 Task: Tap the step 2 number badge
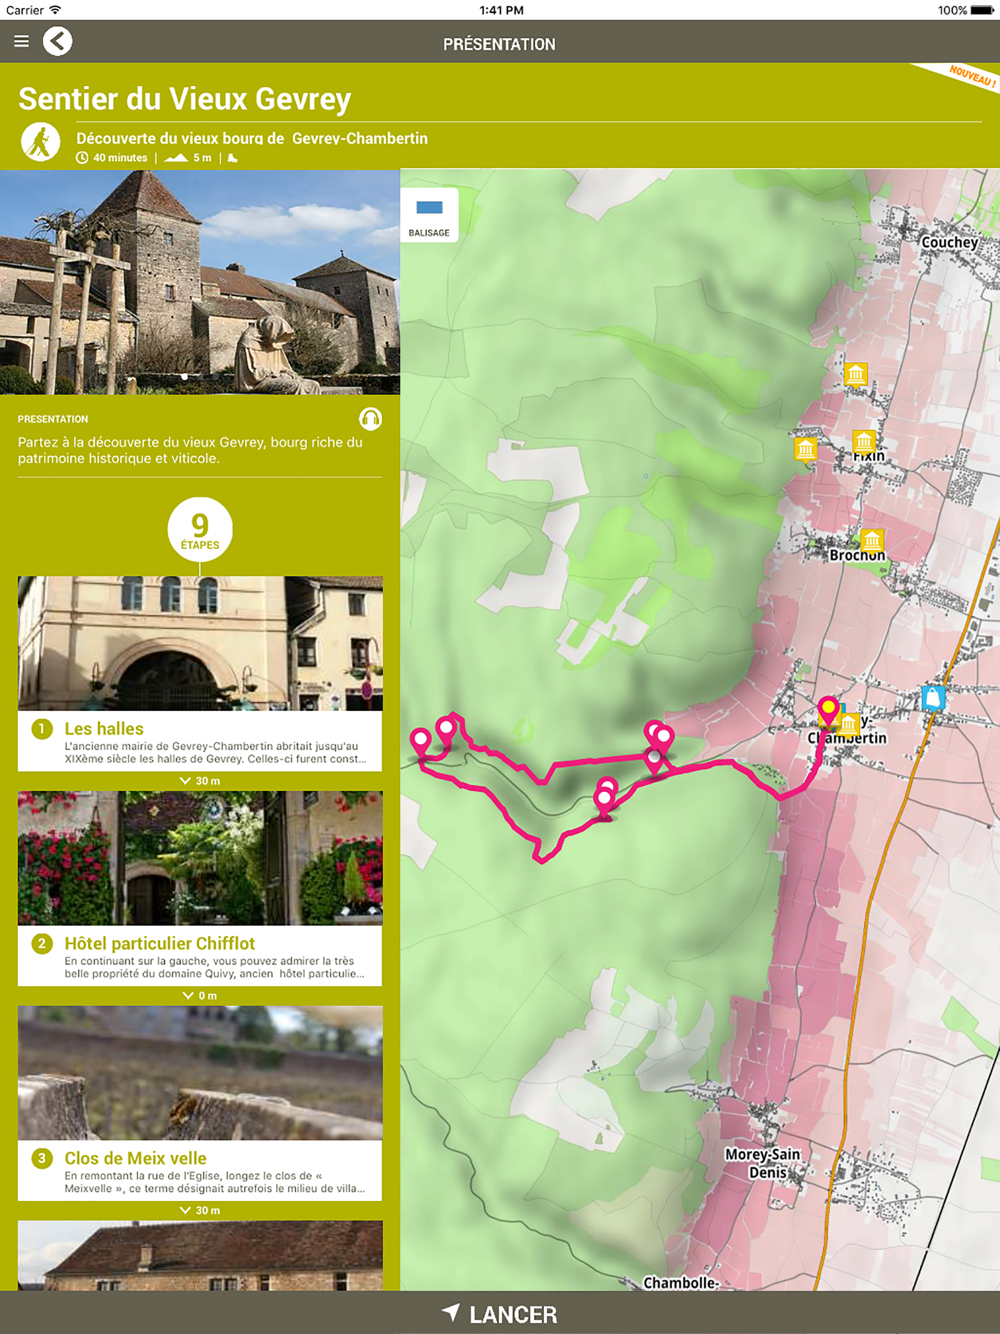coord(42,944)
